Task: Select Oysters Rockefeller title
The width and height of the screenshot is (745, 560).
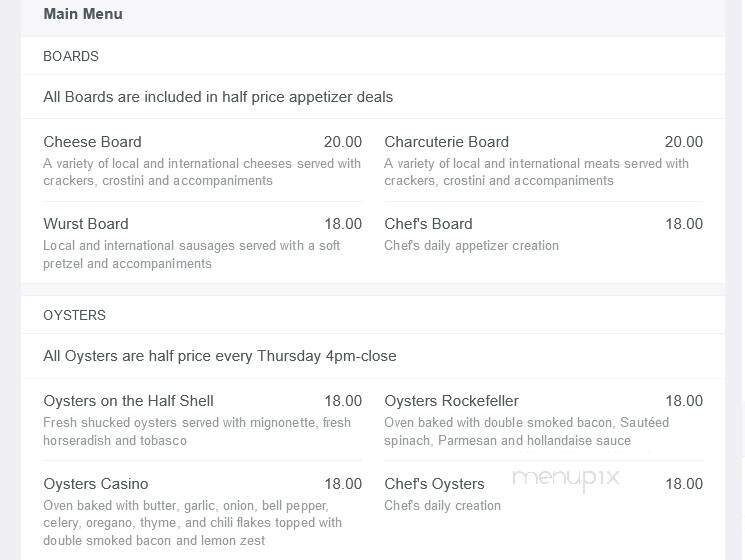Action: [451, 401]
